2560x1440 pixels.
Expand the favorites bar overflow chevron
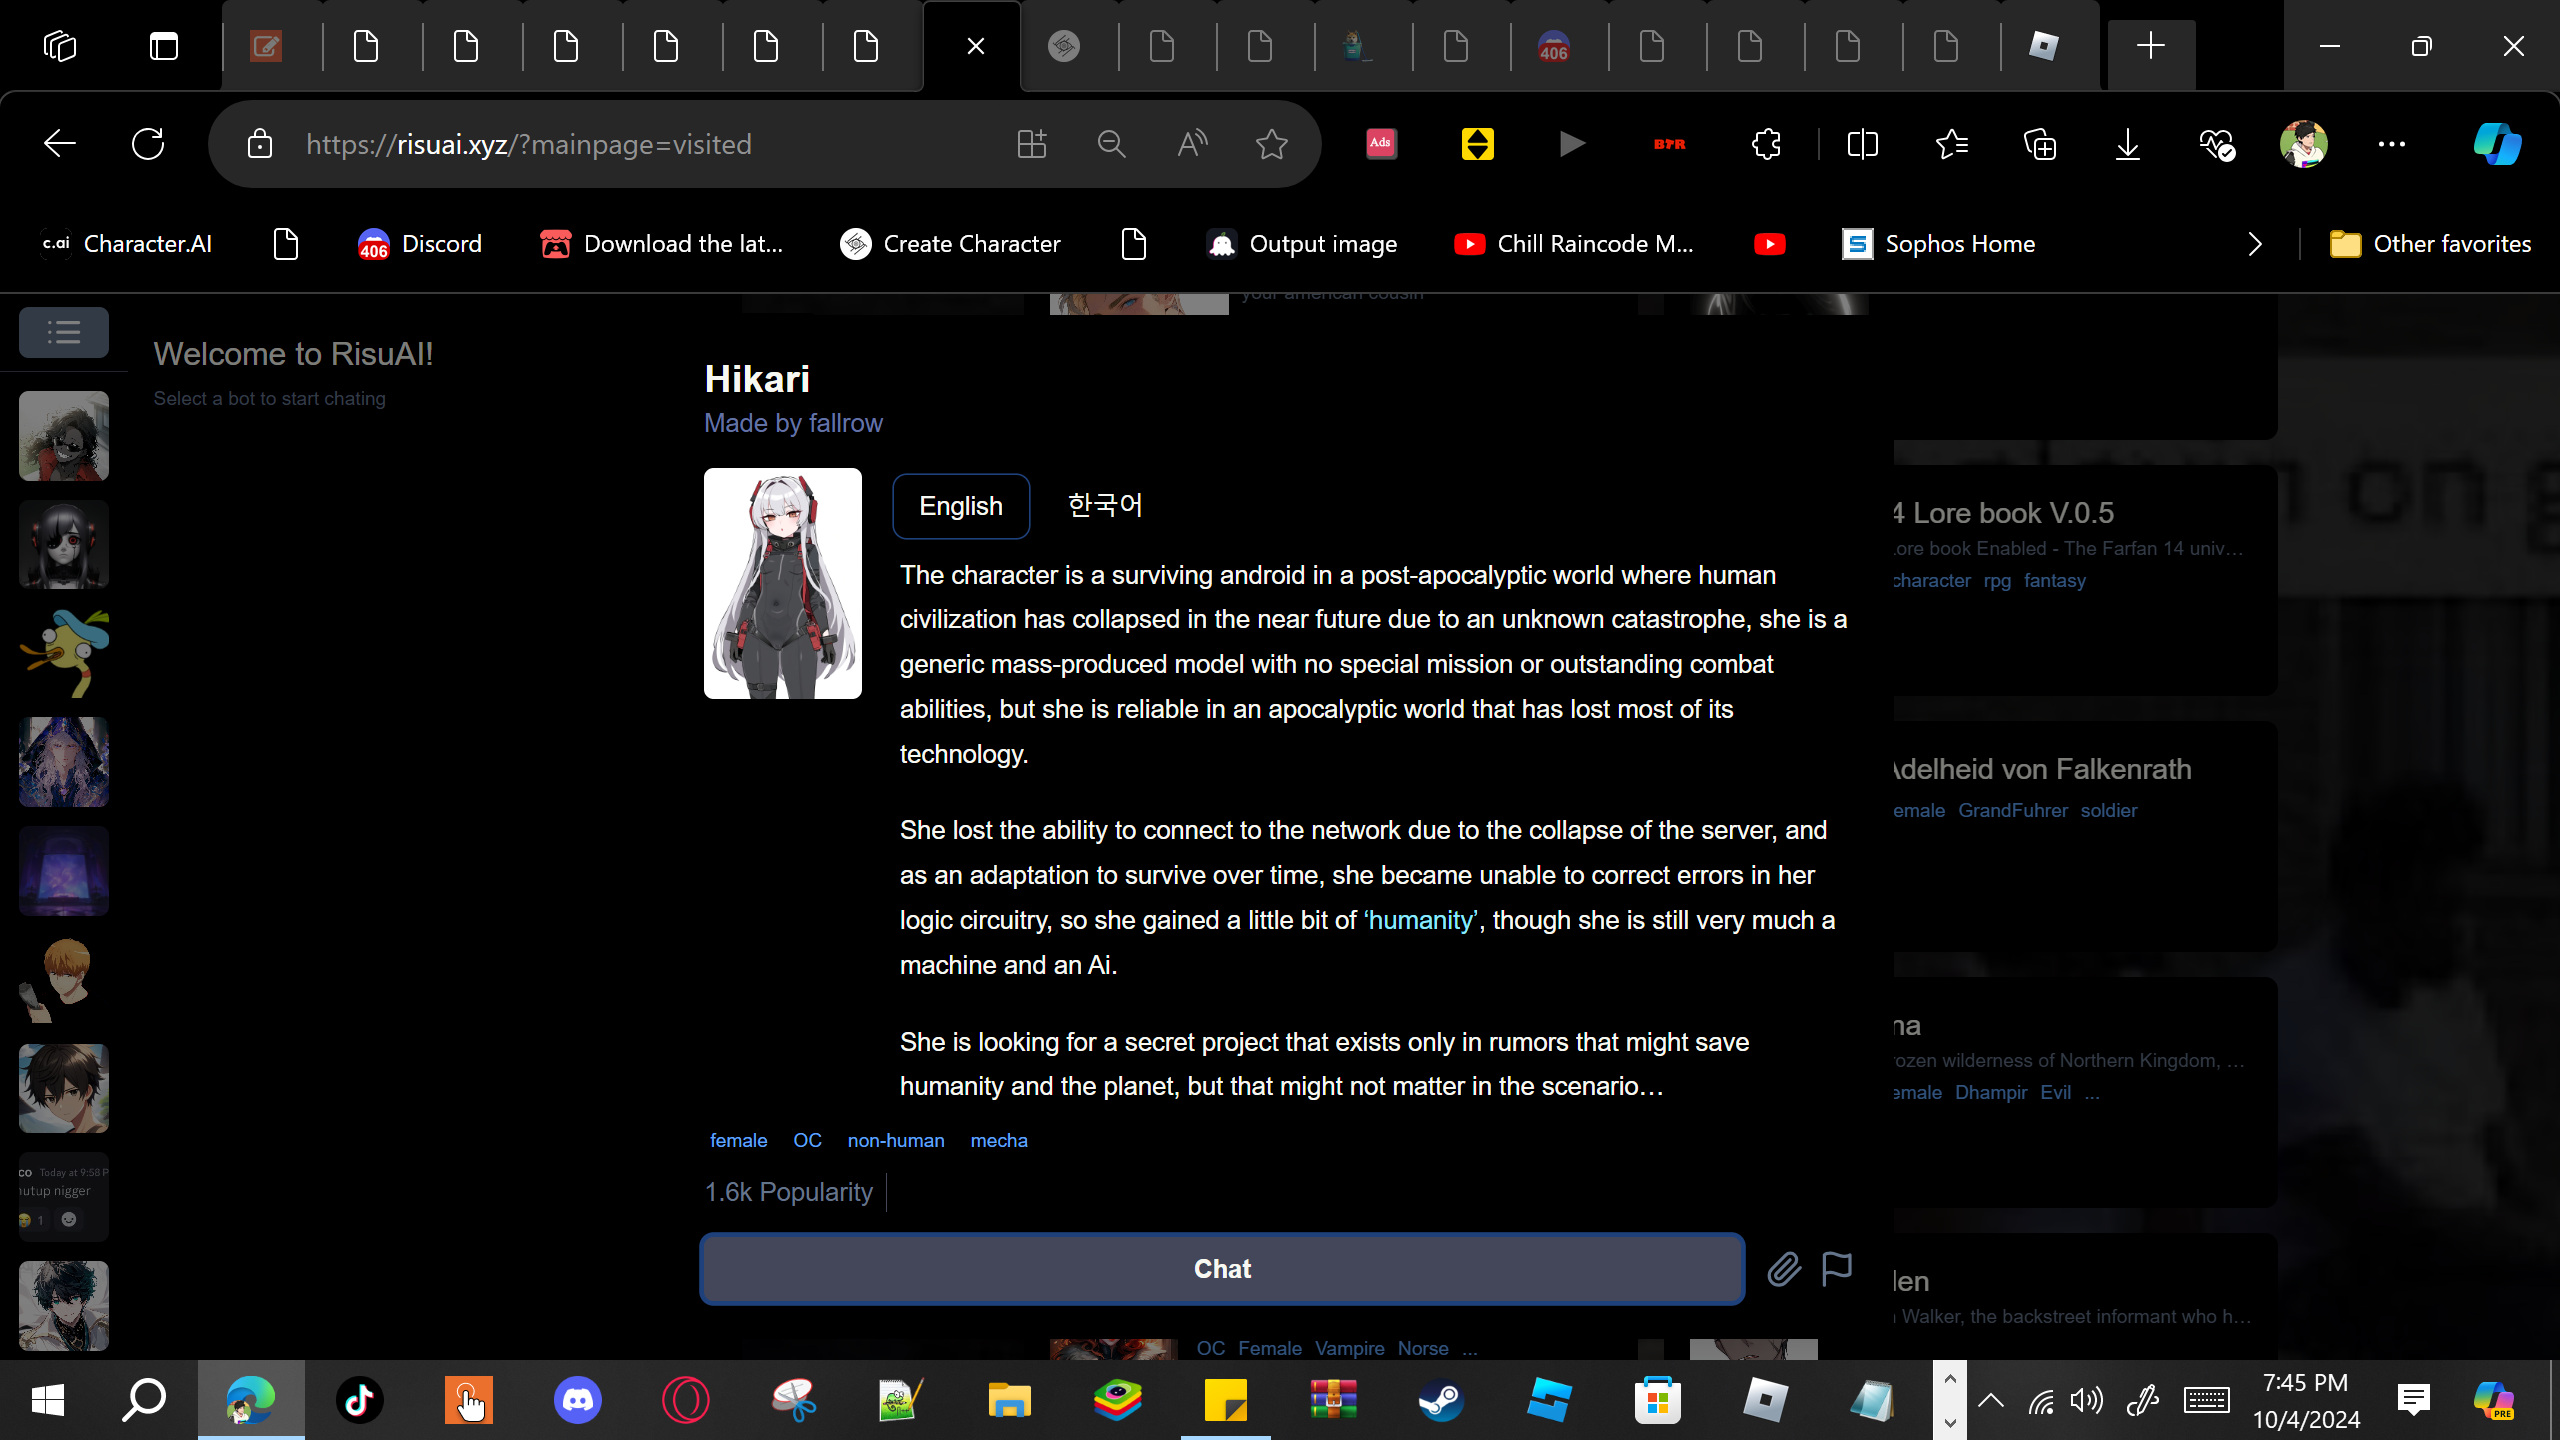click(2254, 244)
